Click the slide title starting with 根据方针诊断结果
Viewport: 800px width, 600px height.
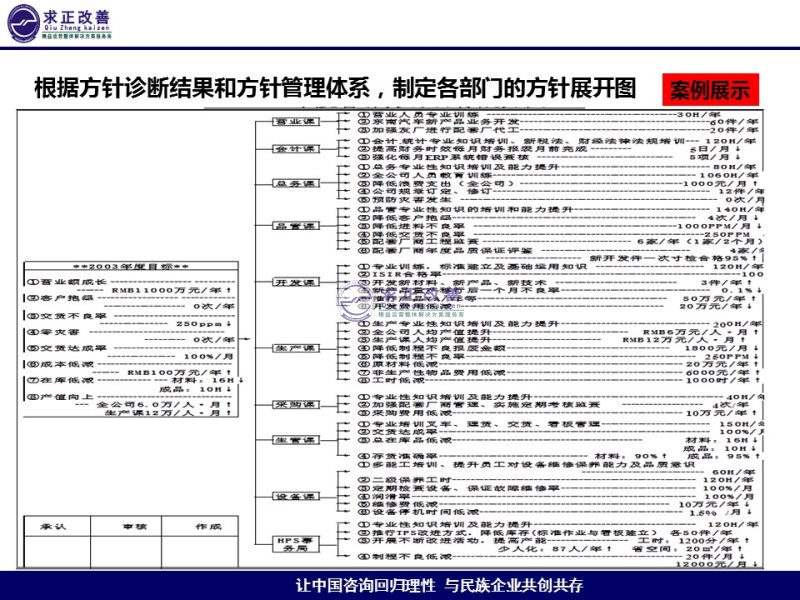[334, 89]
